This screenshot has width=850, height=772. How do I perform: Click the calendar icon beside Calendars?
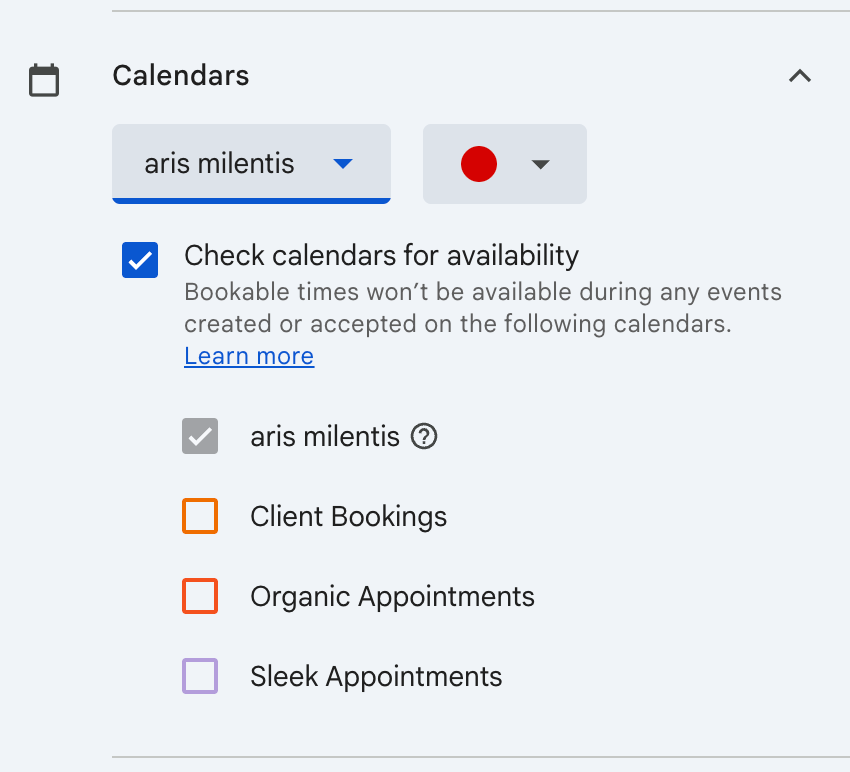click(44, 80)
